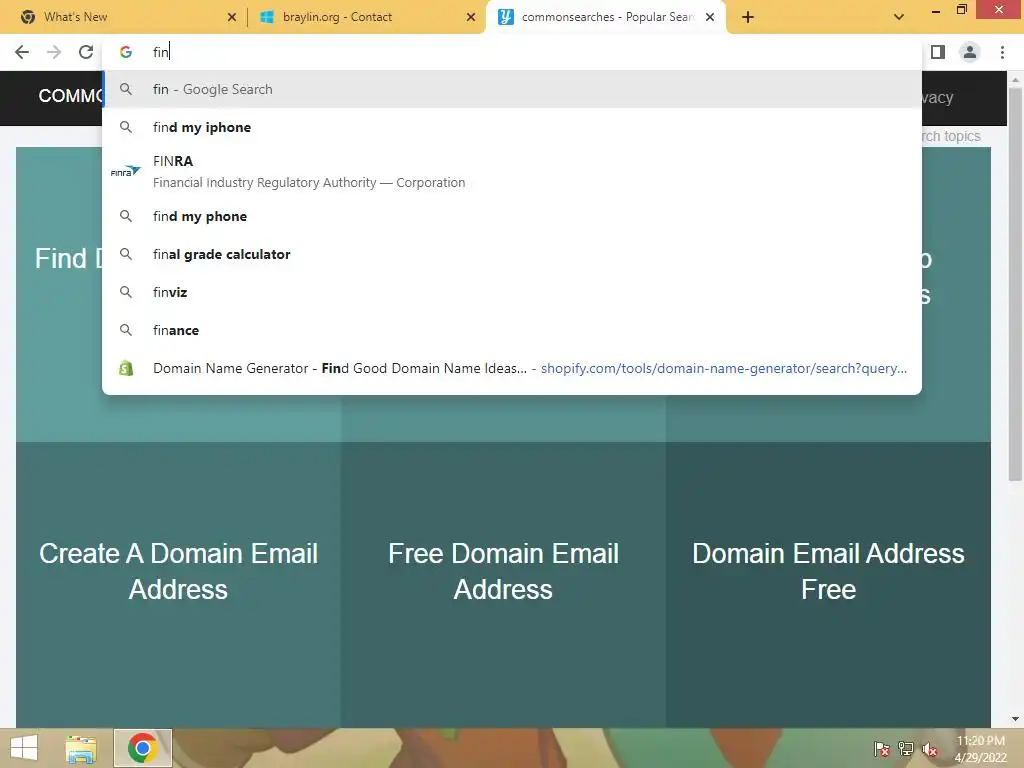Viewport: 1024px width, 768px height.
Task: Click the Google icon in address bar
Action: (x=126, y=52)
